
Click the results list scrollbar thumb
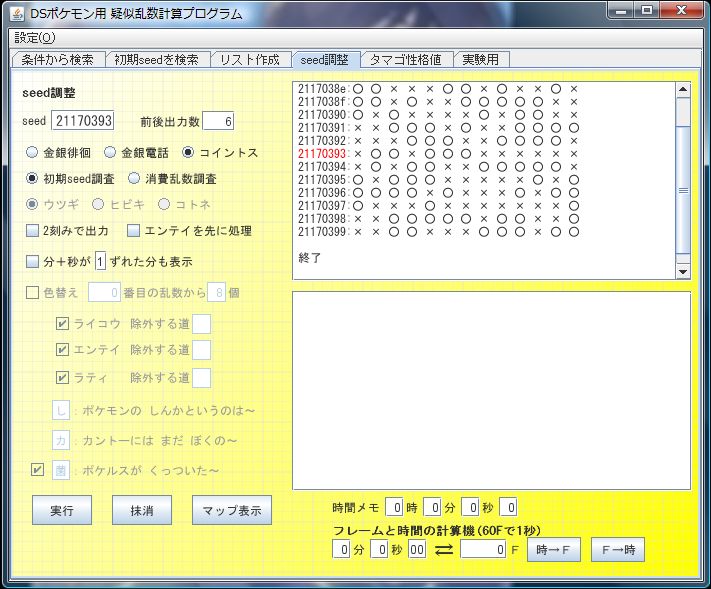[683, 190]
